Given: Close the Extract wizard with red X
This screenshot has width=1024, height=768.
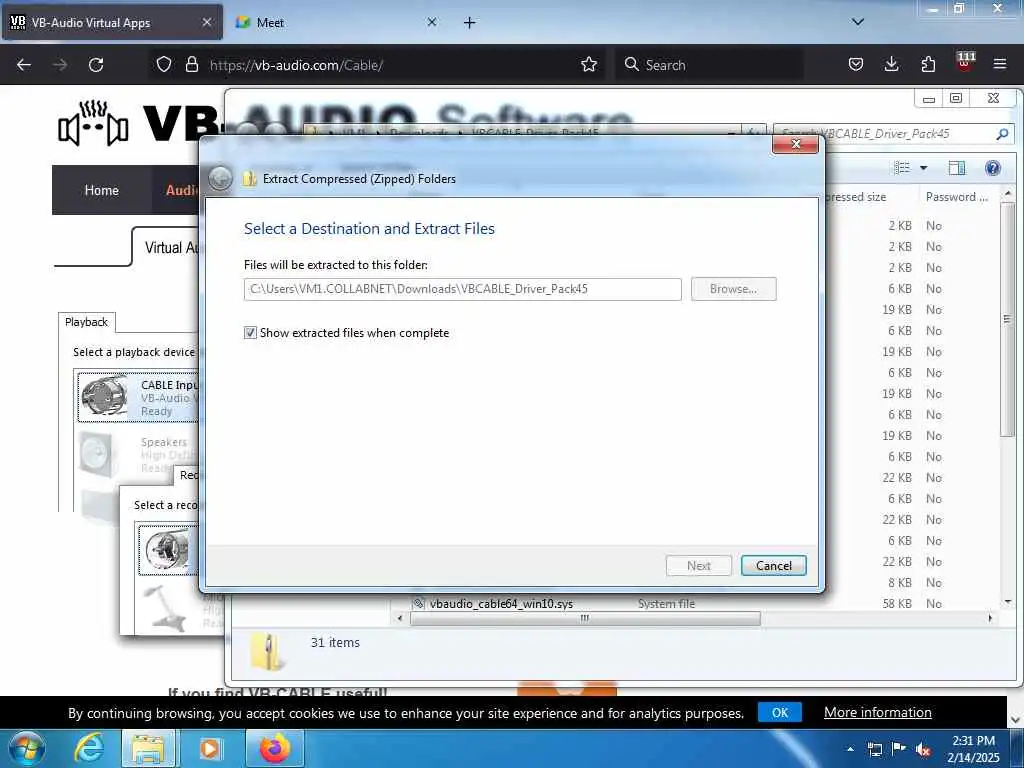Looking at the screenshot, I should coord(795,144).
